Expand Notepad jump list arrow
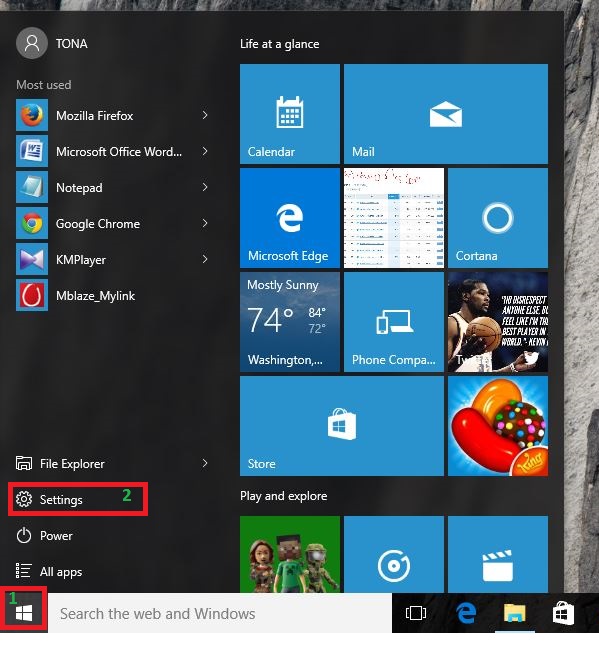The image size is (599, 646). point(205,187)
